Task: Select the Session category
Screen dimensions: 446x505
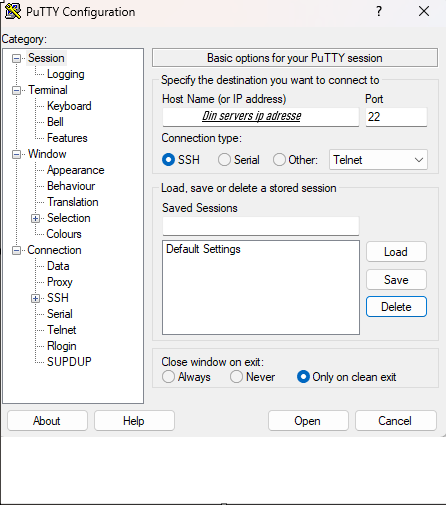Action: pyautogui.click(x=46, y=58)
